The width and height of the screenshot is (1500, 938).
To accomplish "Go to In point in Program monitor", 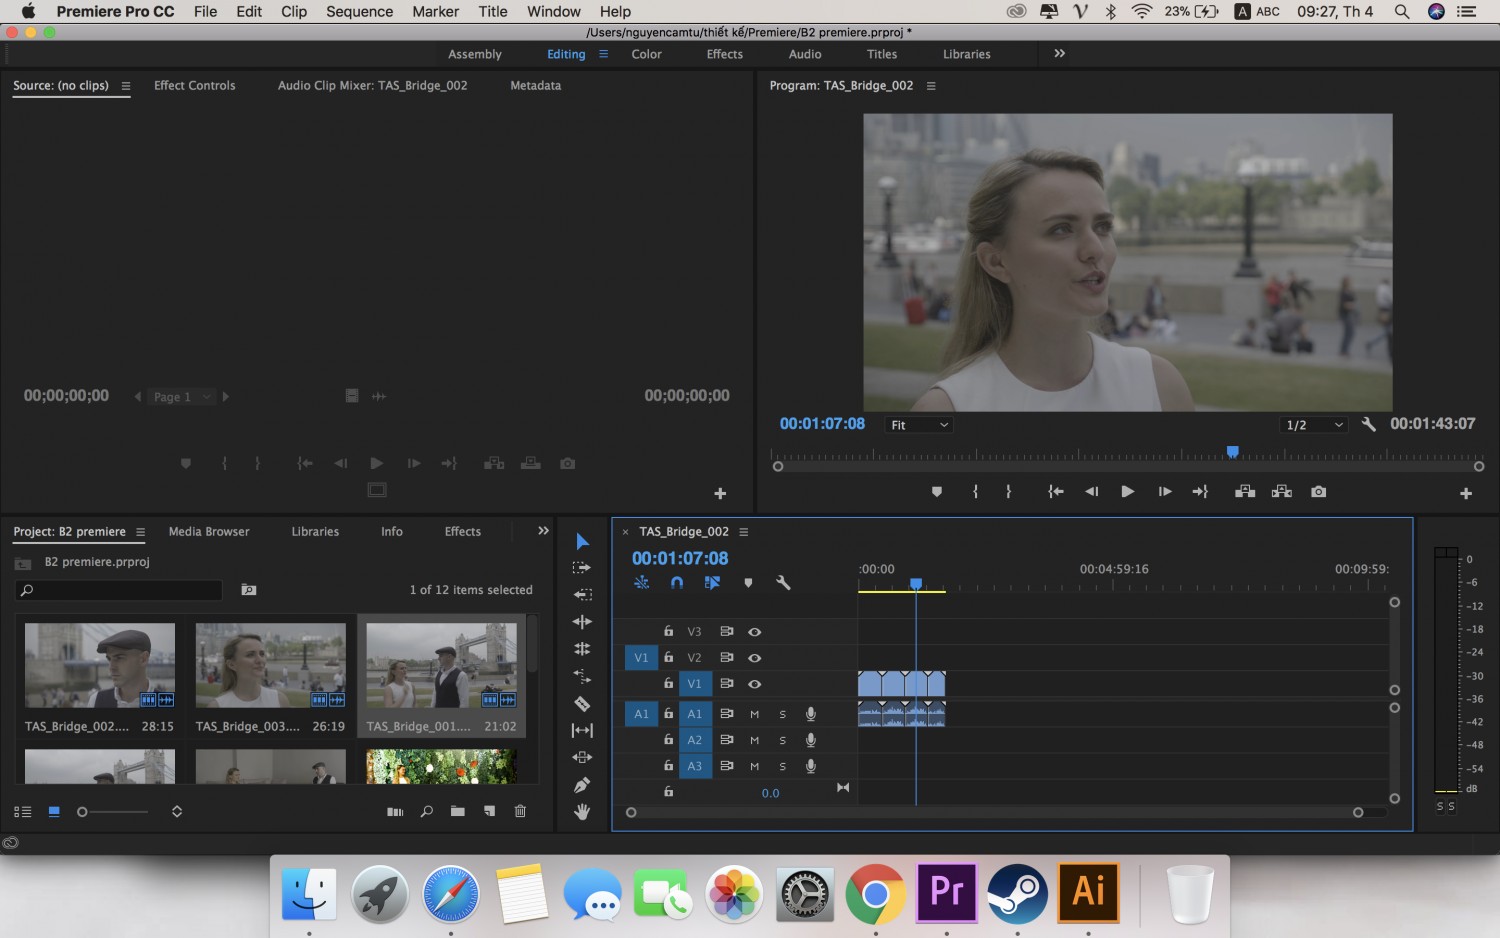I will [1055, 492].
